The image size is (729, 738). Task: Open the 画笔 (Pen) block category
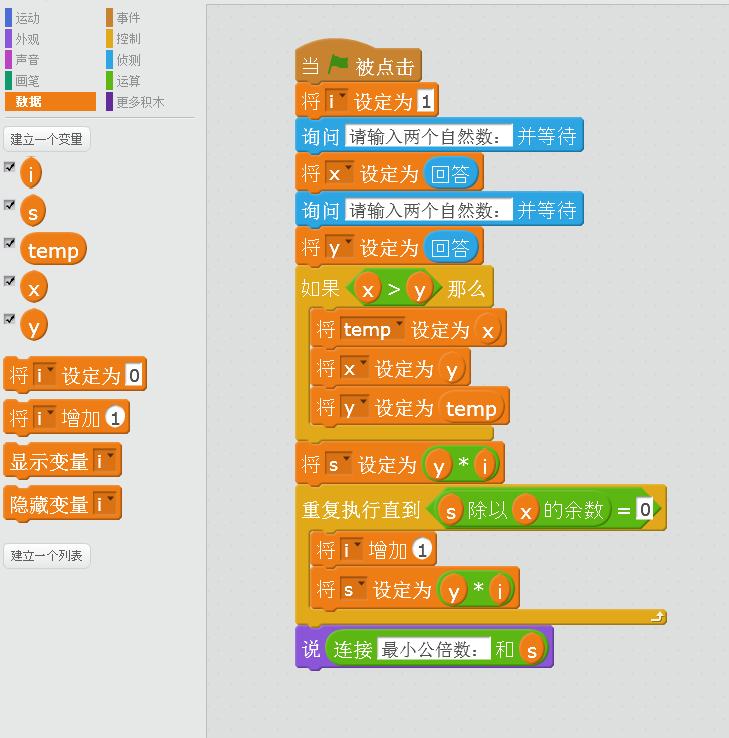pos(27,81)
